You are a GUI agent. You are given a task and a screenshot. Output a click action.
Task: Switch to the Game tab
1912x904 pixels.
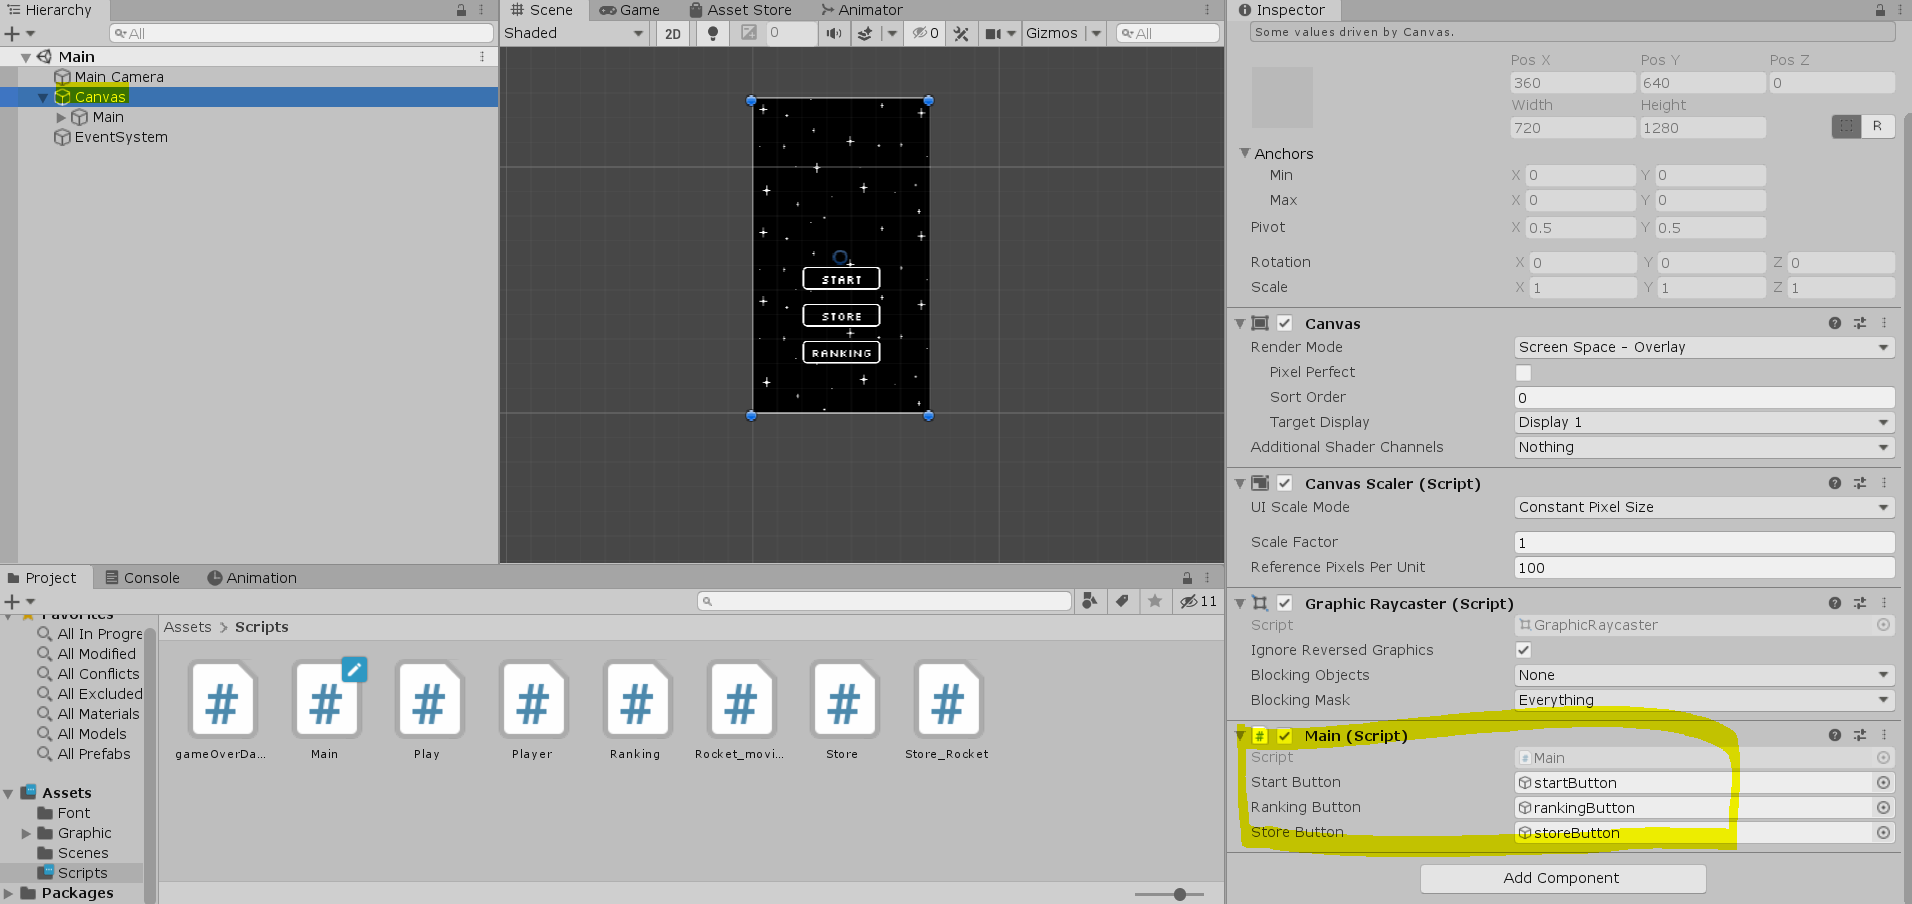tap(629, 10)
